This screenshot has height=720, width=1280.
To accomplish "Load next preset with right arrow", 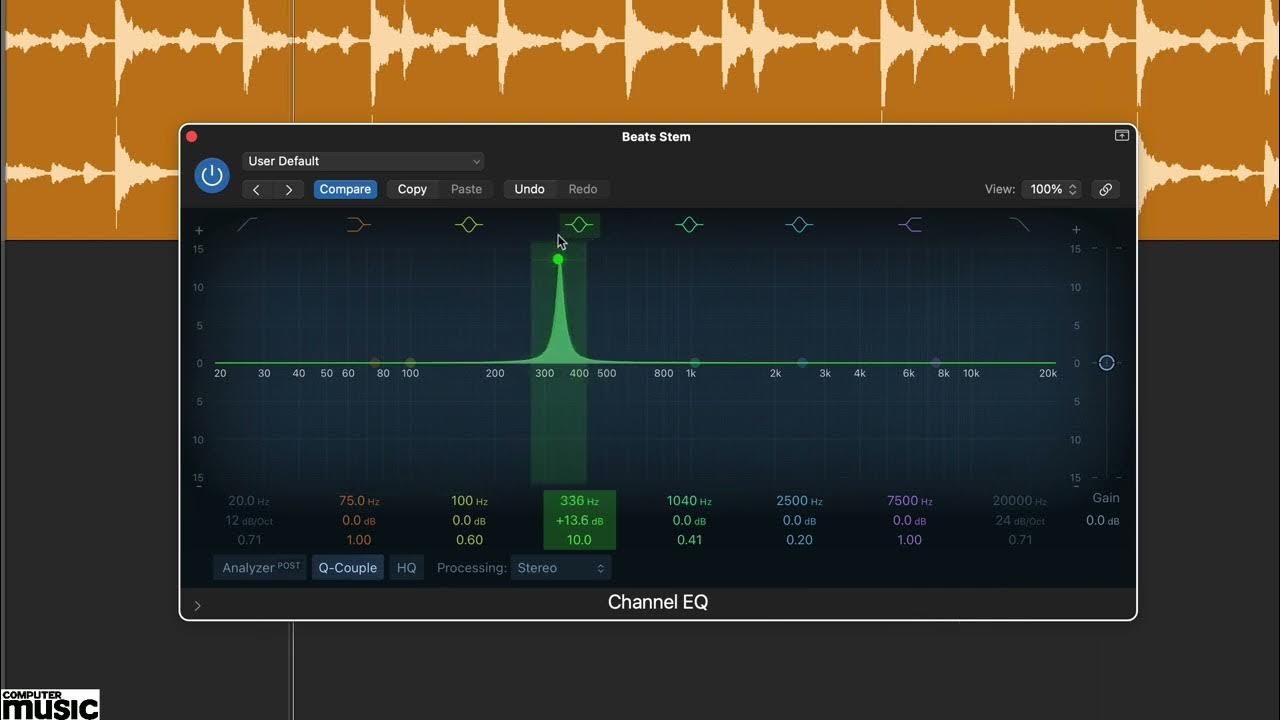I will pyautogui.click(x=289, y=189).
